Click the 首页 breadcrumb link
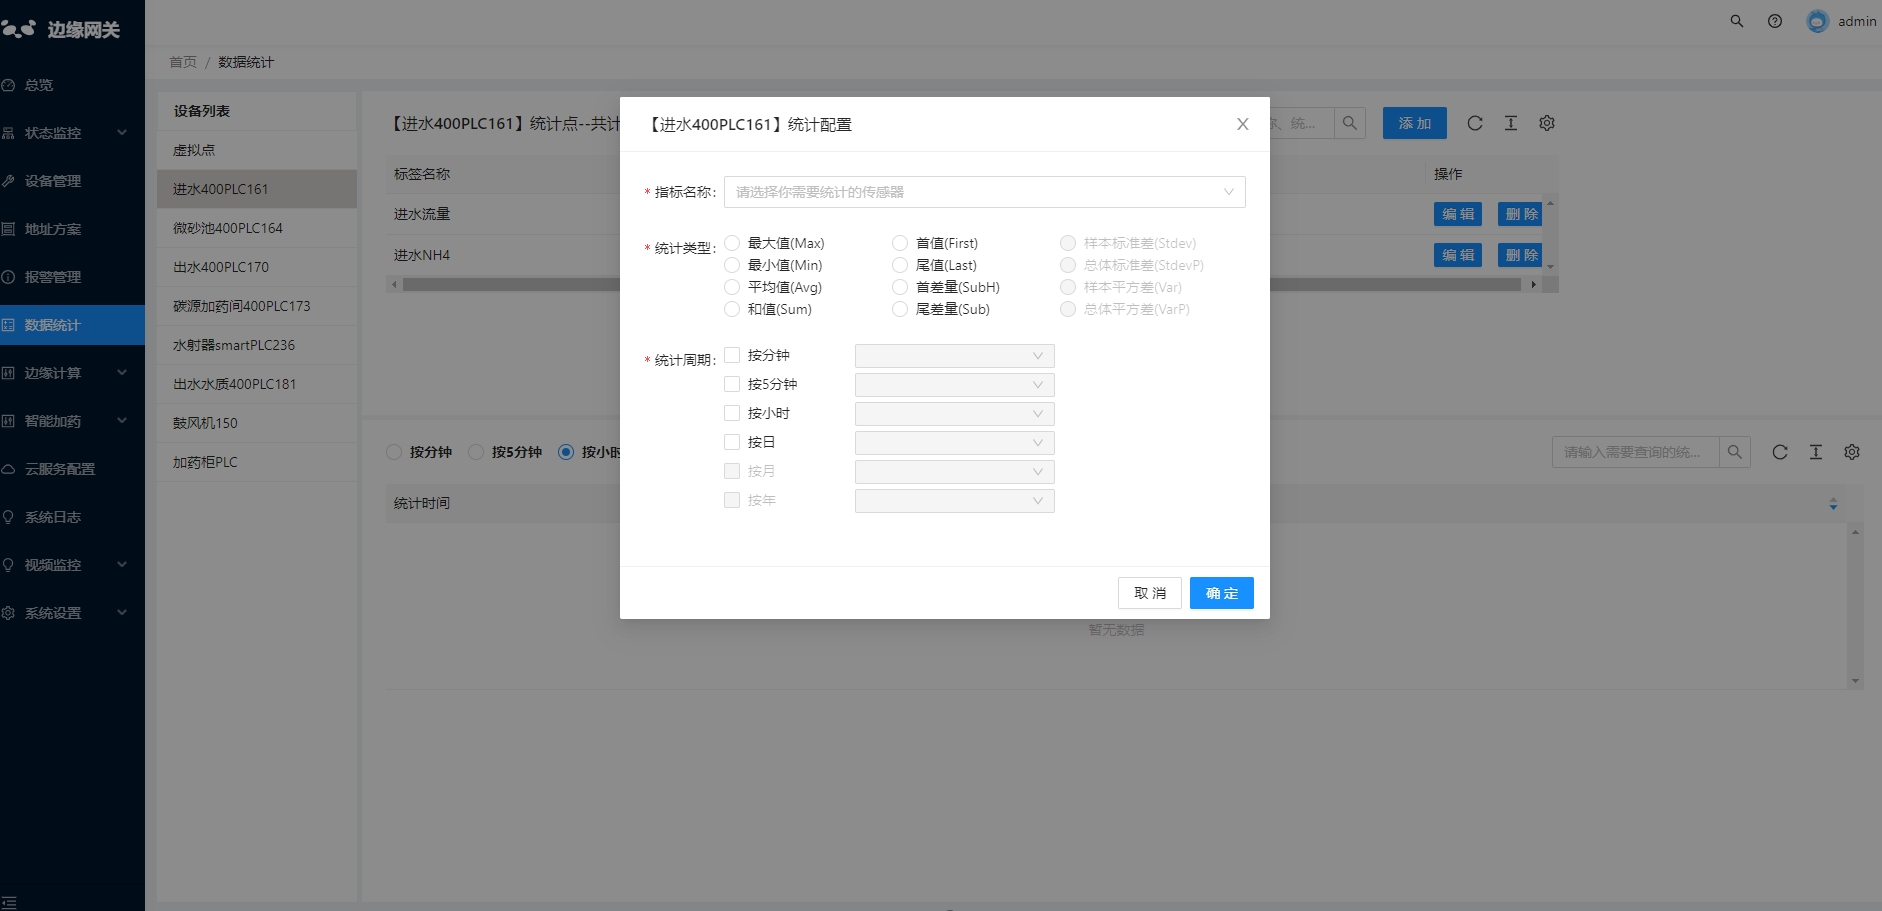The width and height of the screenshot is (1882, 911). click(183, 62)
